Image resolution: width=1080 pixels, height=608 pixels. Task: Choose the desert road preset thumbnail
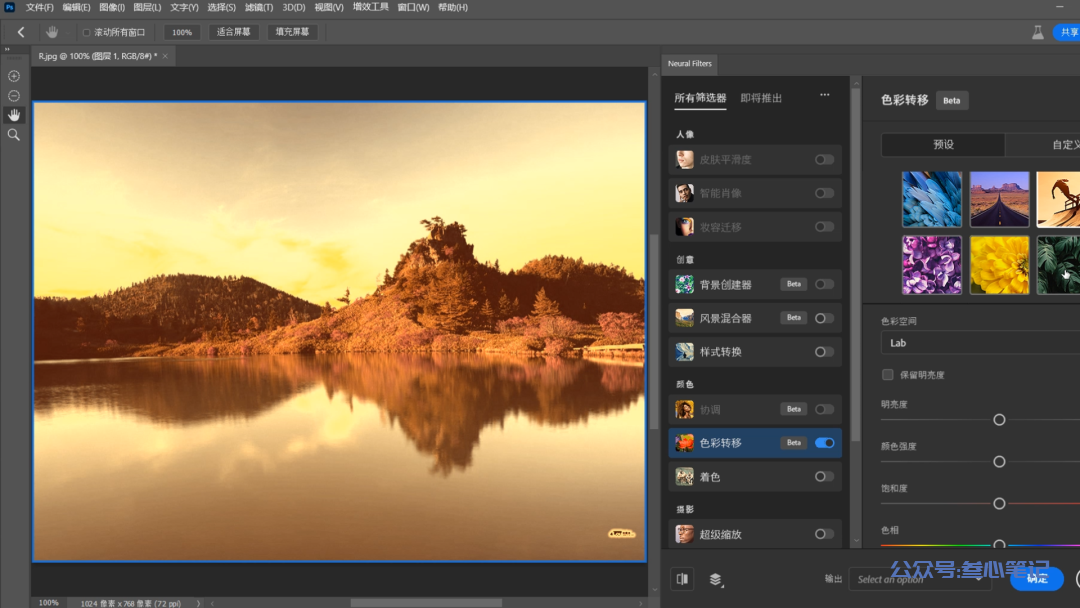pos(999,199)
